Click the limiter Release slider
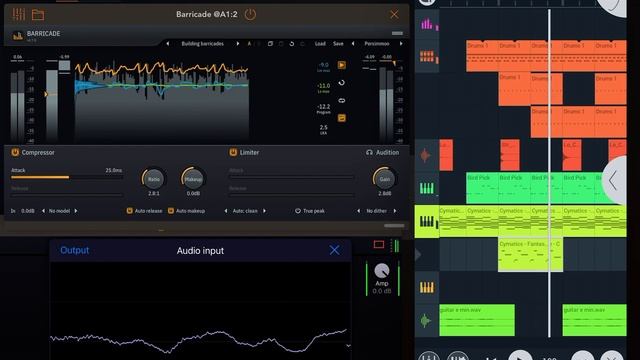The width and height of the screenshot is (640, 360). (x=291, y=195)
